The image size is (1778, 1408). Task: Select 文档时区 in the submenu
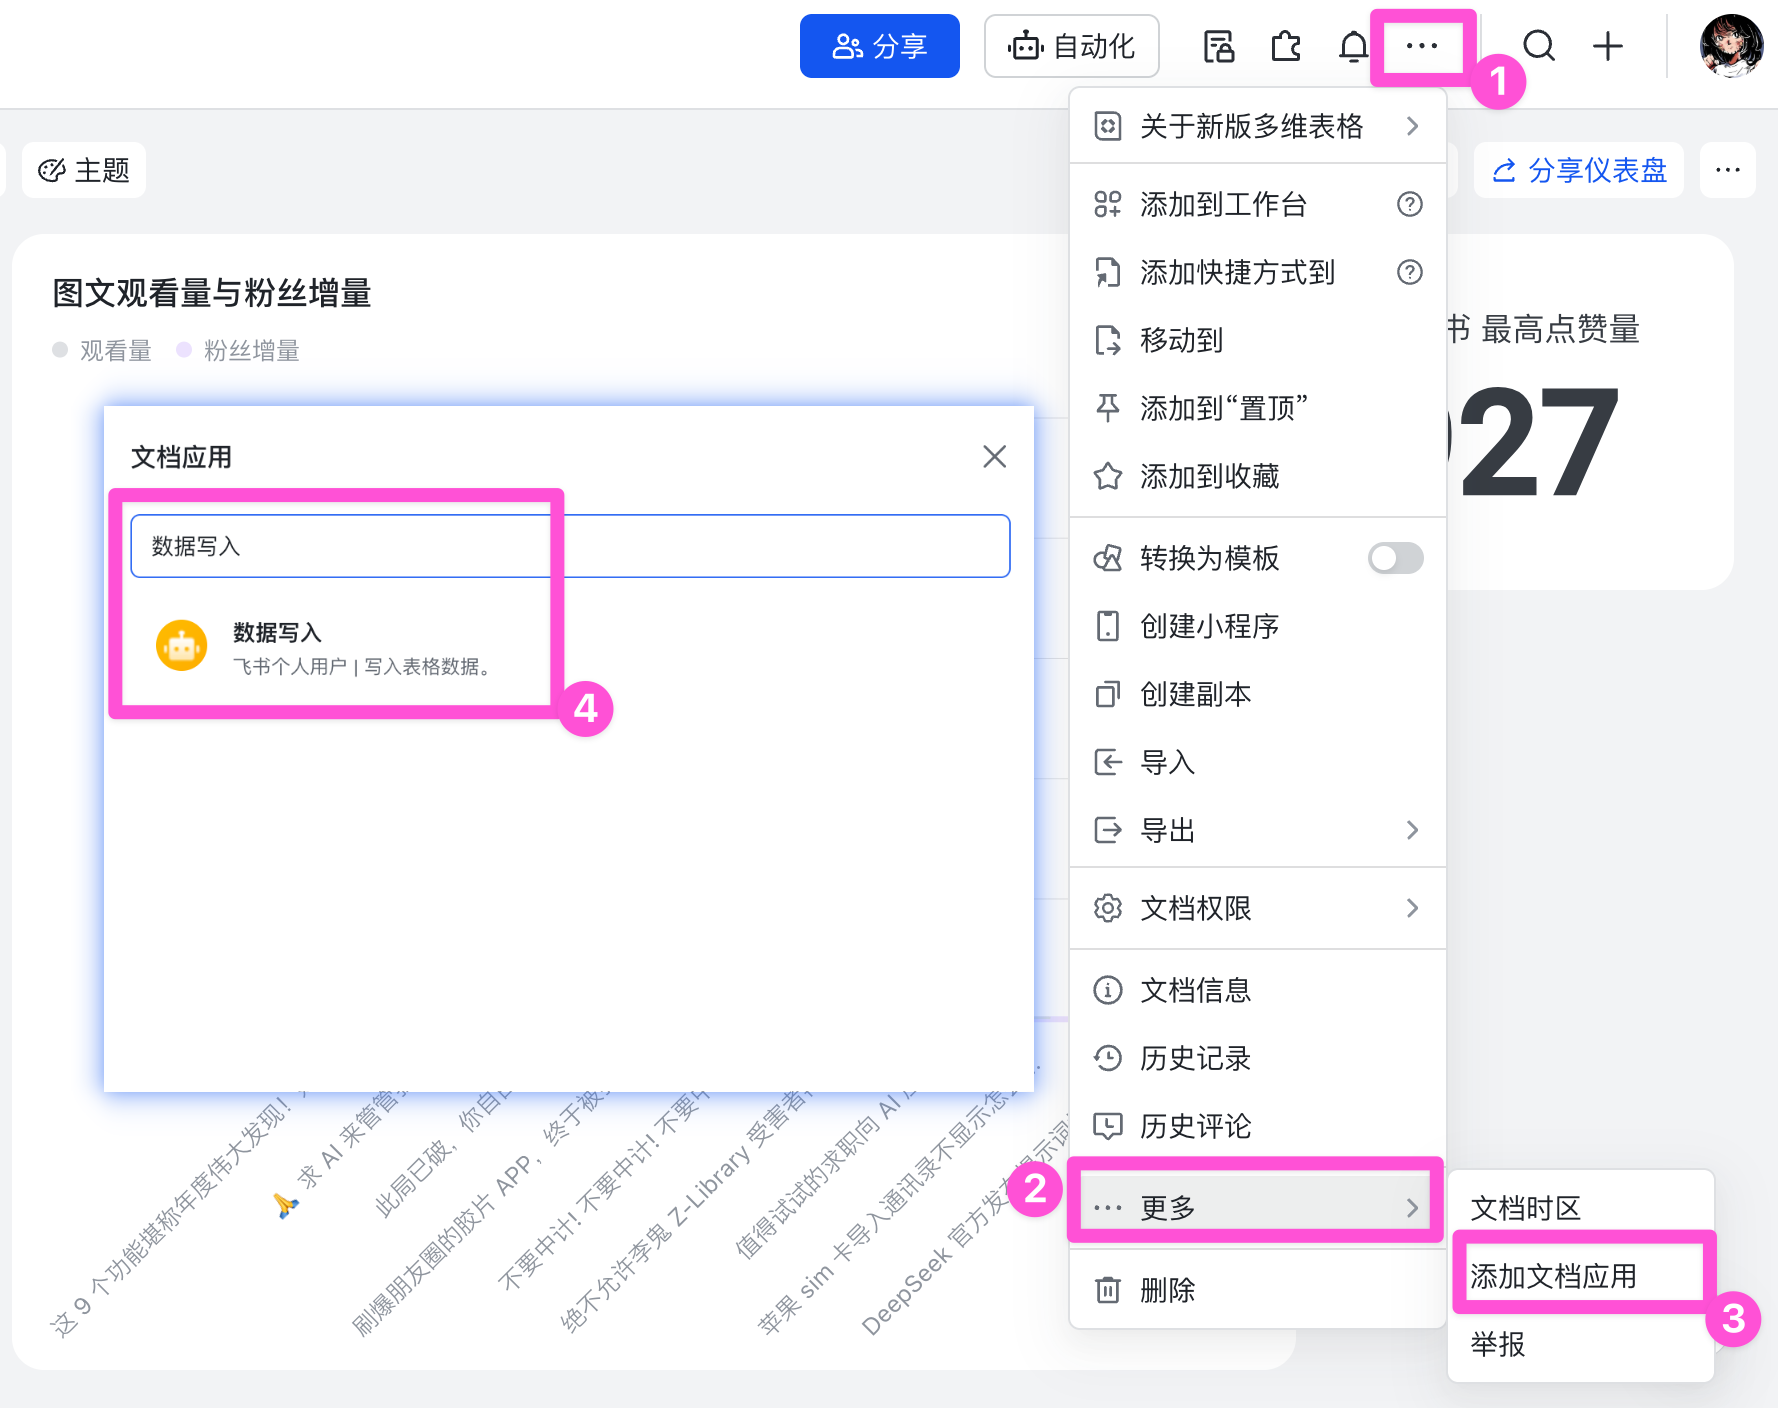pyautogui.click(x=1580, y=1208)
